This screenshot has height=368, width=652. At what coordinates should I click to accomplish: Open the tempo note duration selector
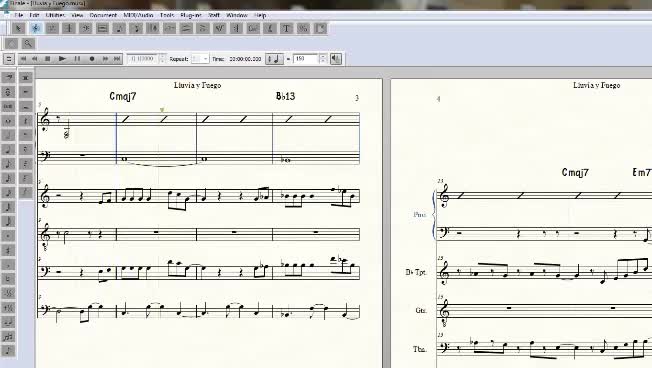click(x=275, y=59)
